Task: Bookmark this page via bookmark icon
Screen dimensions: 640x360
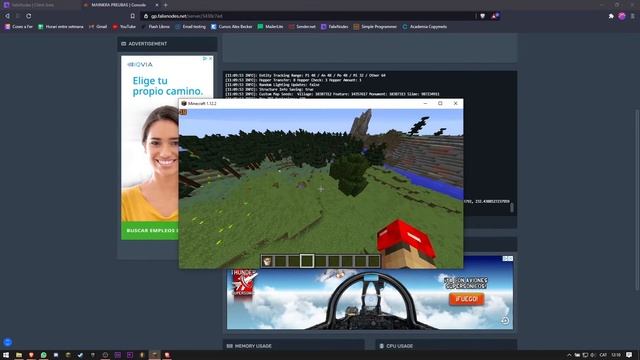Action: [133, 16]
